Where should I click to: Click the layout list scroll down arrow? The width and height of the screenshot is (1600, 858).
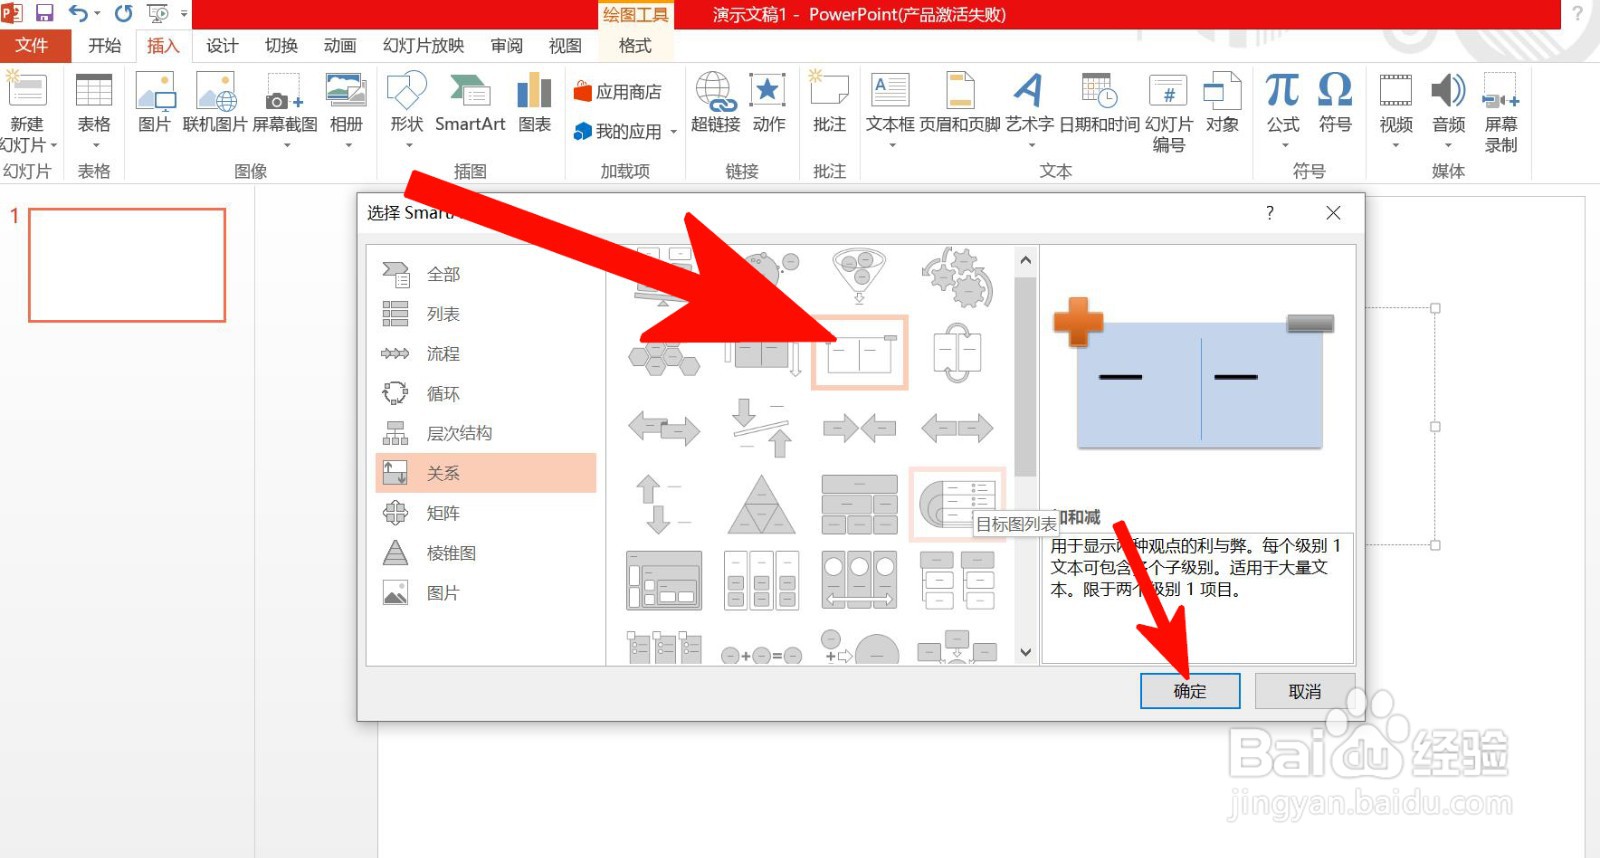coord(1025,652)
